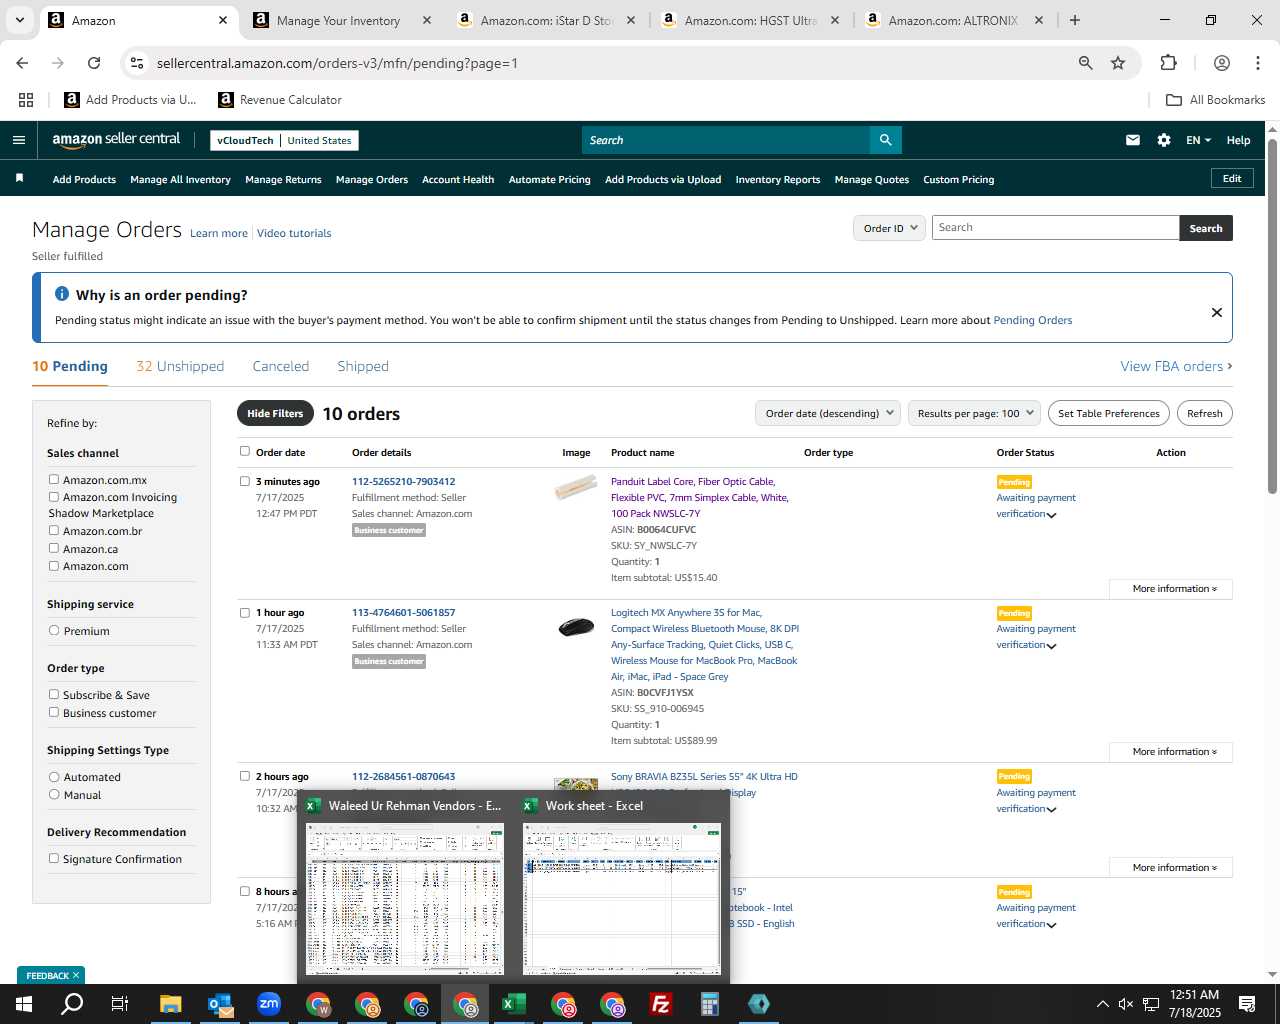Screen dimensions: 1280x1024
Task: Check the Amazon.ca sales channel
Action: click(x=54, y=548)
